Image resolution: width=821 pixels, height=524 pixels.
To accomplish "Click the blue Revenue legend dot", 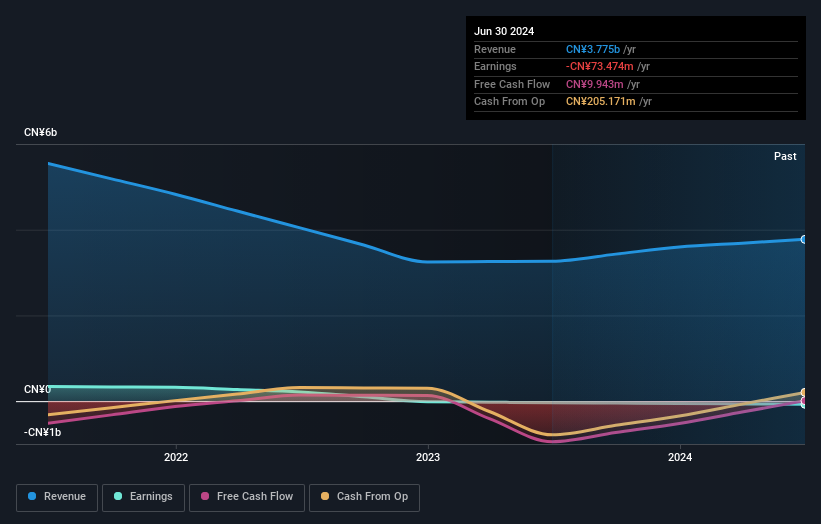I will pyautogui.click(x=32, y=496).
